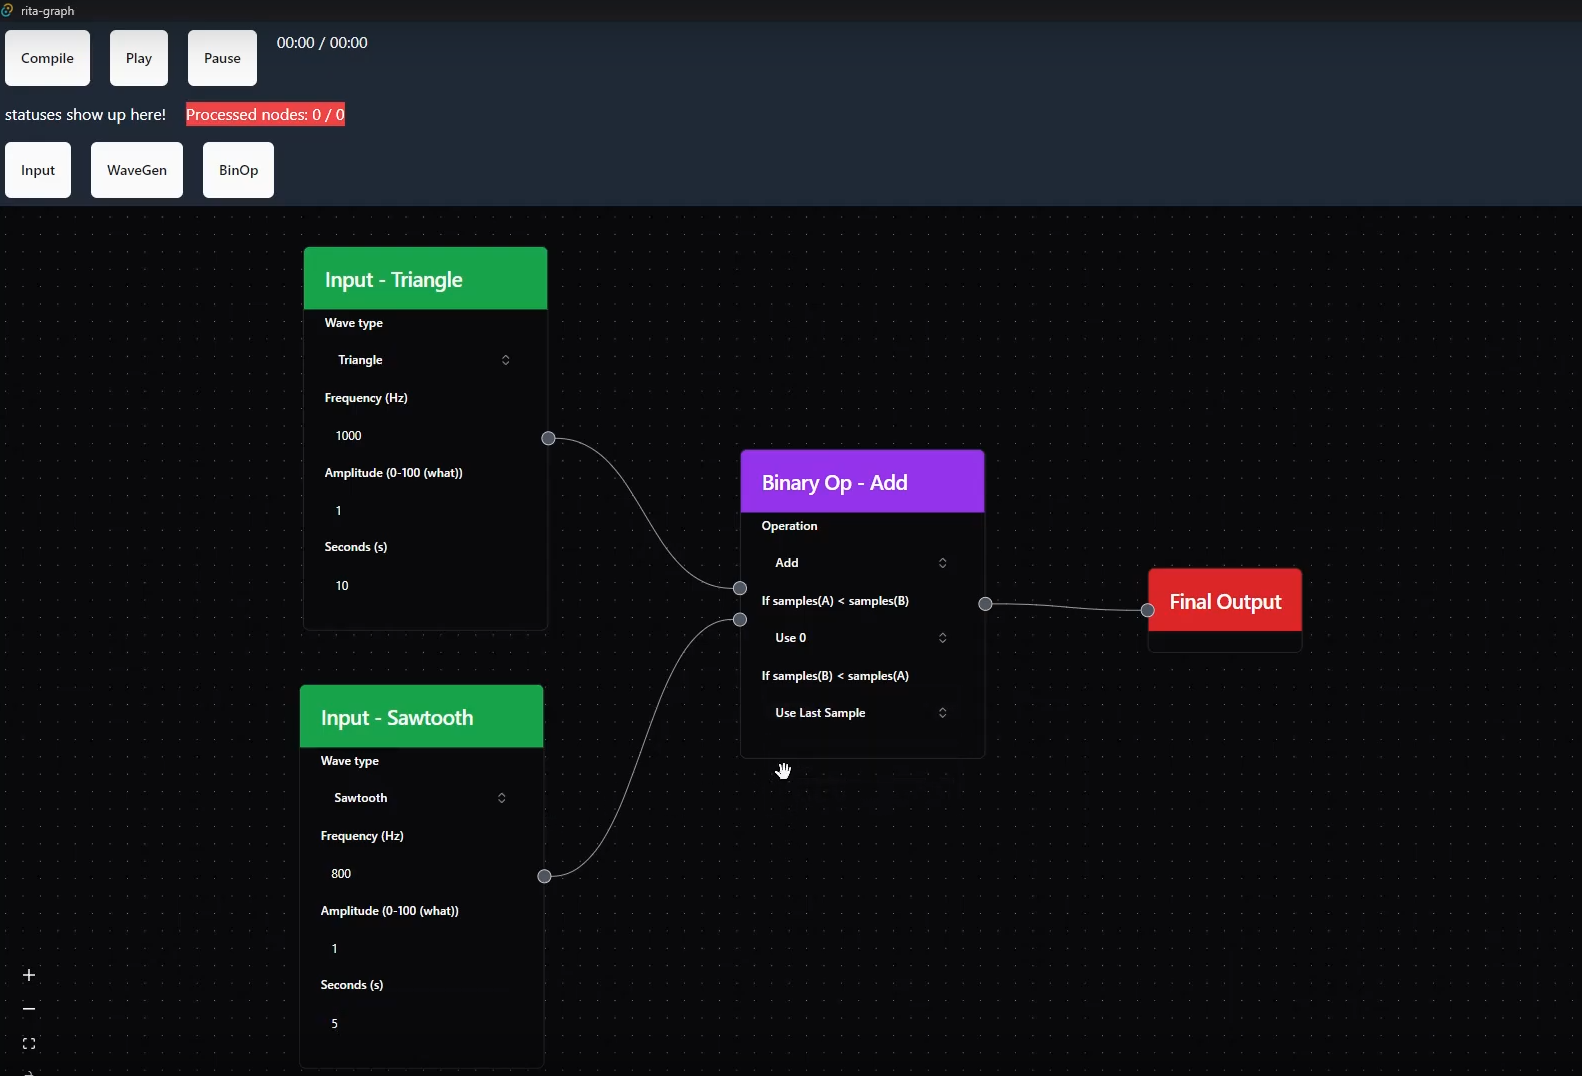Click the Final Output input handle

1147,610
